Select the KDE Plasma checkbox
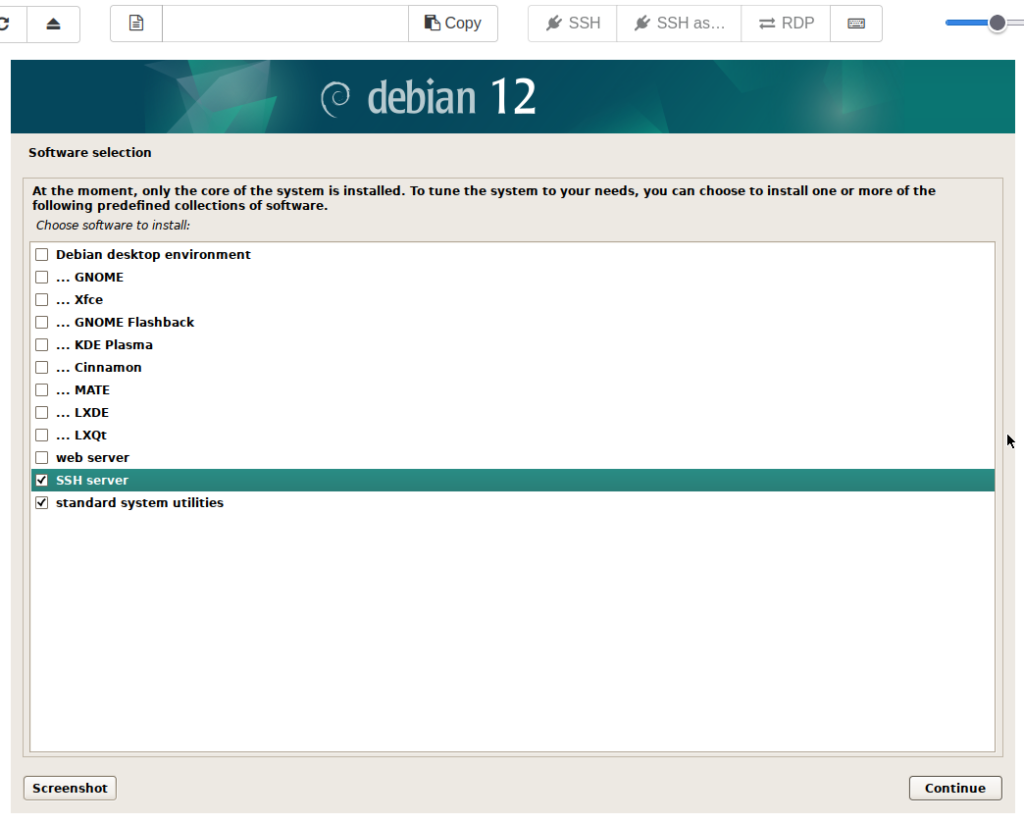1024x823 pixels. pyautogui.click(x=42, y=345)
